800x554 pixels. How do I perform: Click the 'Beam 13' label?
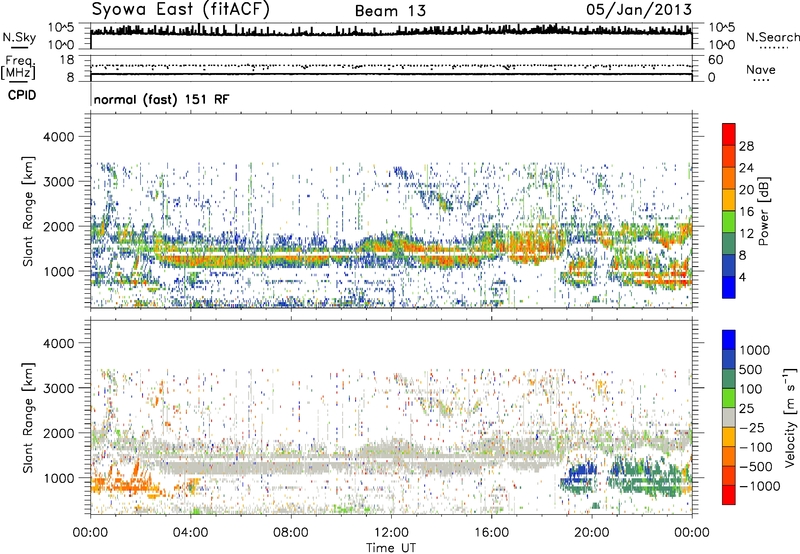tap(390, 11)
